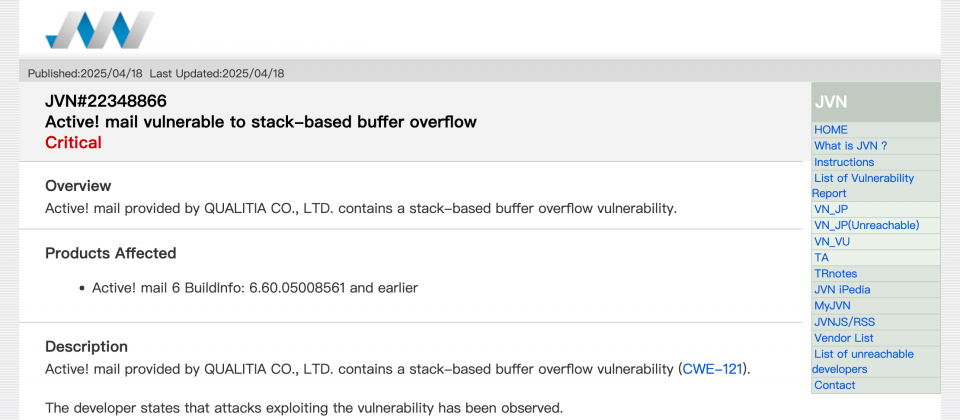The height and width of the screenshot is (420, 960).
Task: Open the Vendor List link
Action: click(843, 338)
